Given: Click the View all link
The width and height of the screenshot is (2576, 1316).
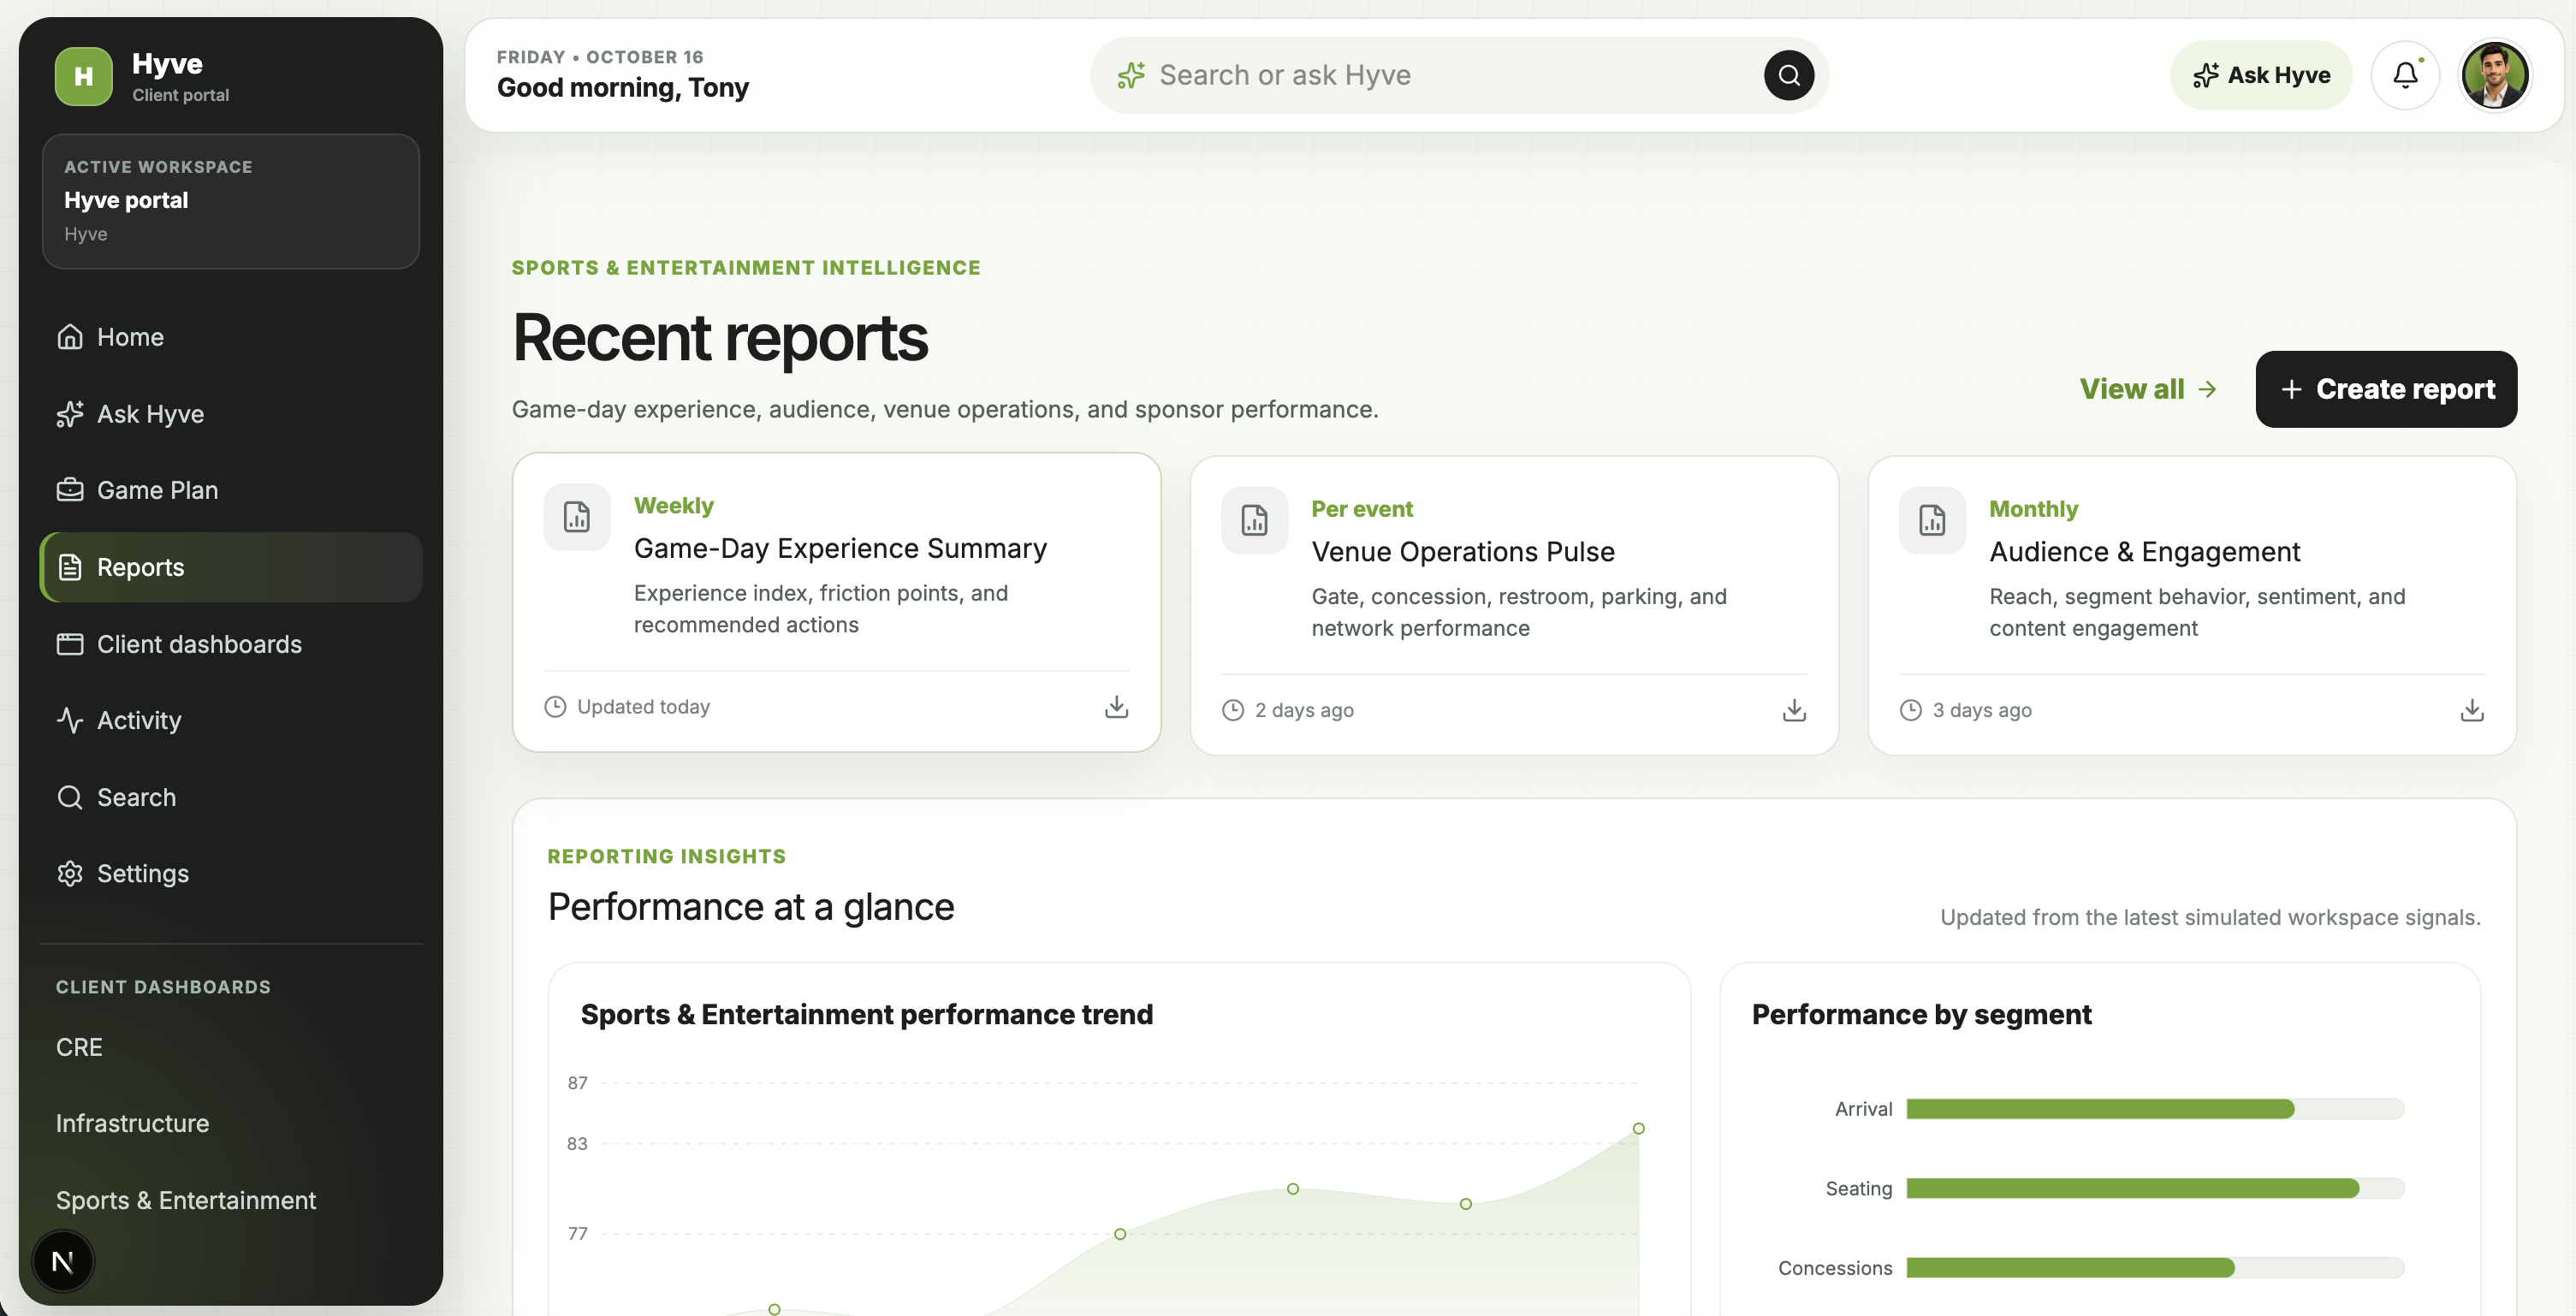Looking at the screenshot, I should [x=2148, y=389].
